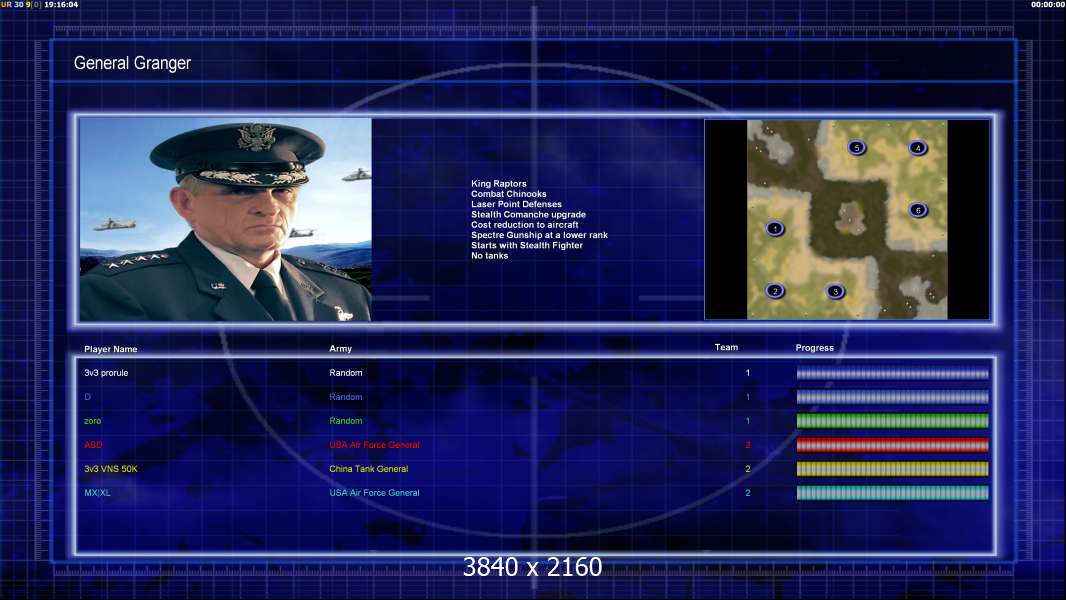Select player name zoro
Image resolution: width=1066 pixels, height=600 pixels.
92,421
